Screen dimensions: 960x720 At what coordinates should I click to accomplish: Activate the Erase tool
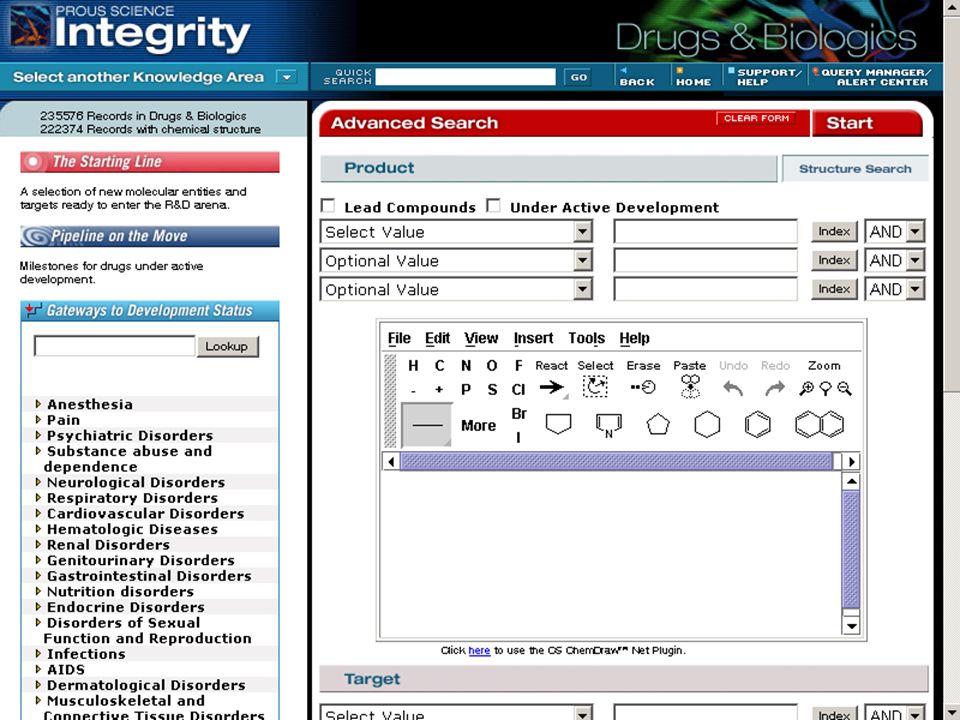(x=643, y=387)
